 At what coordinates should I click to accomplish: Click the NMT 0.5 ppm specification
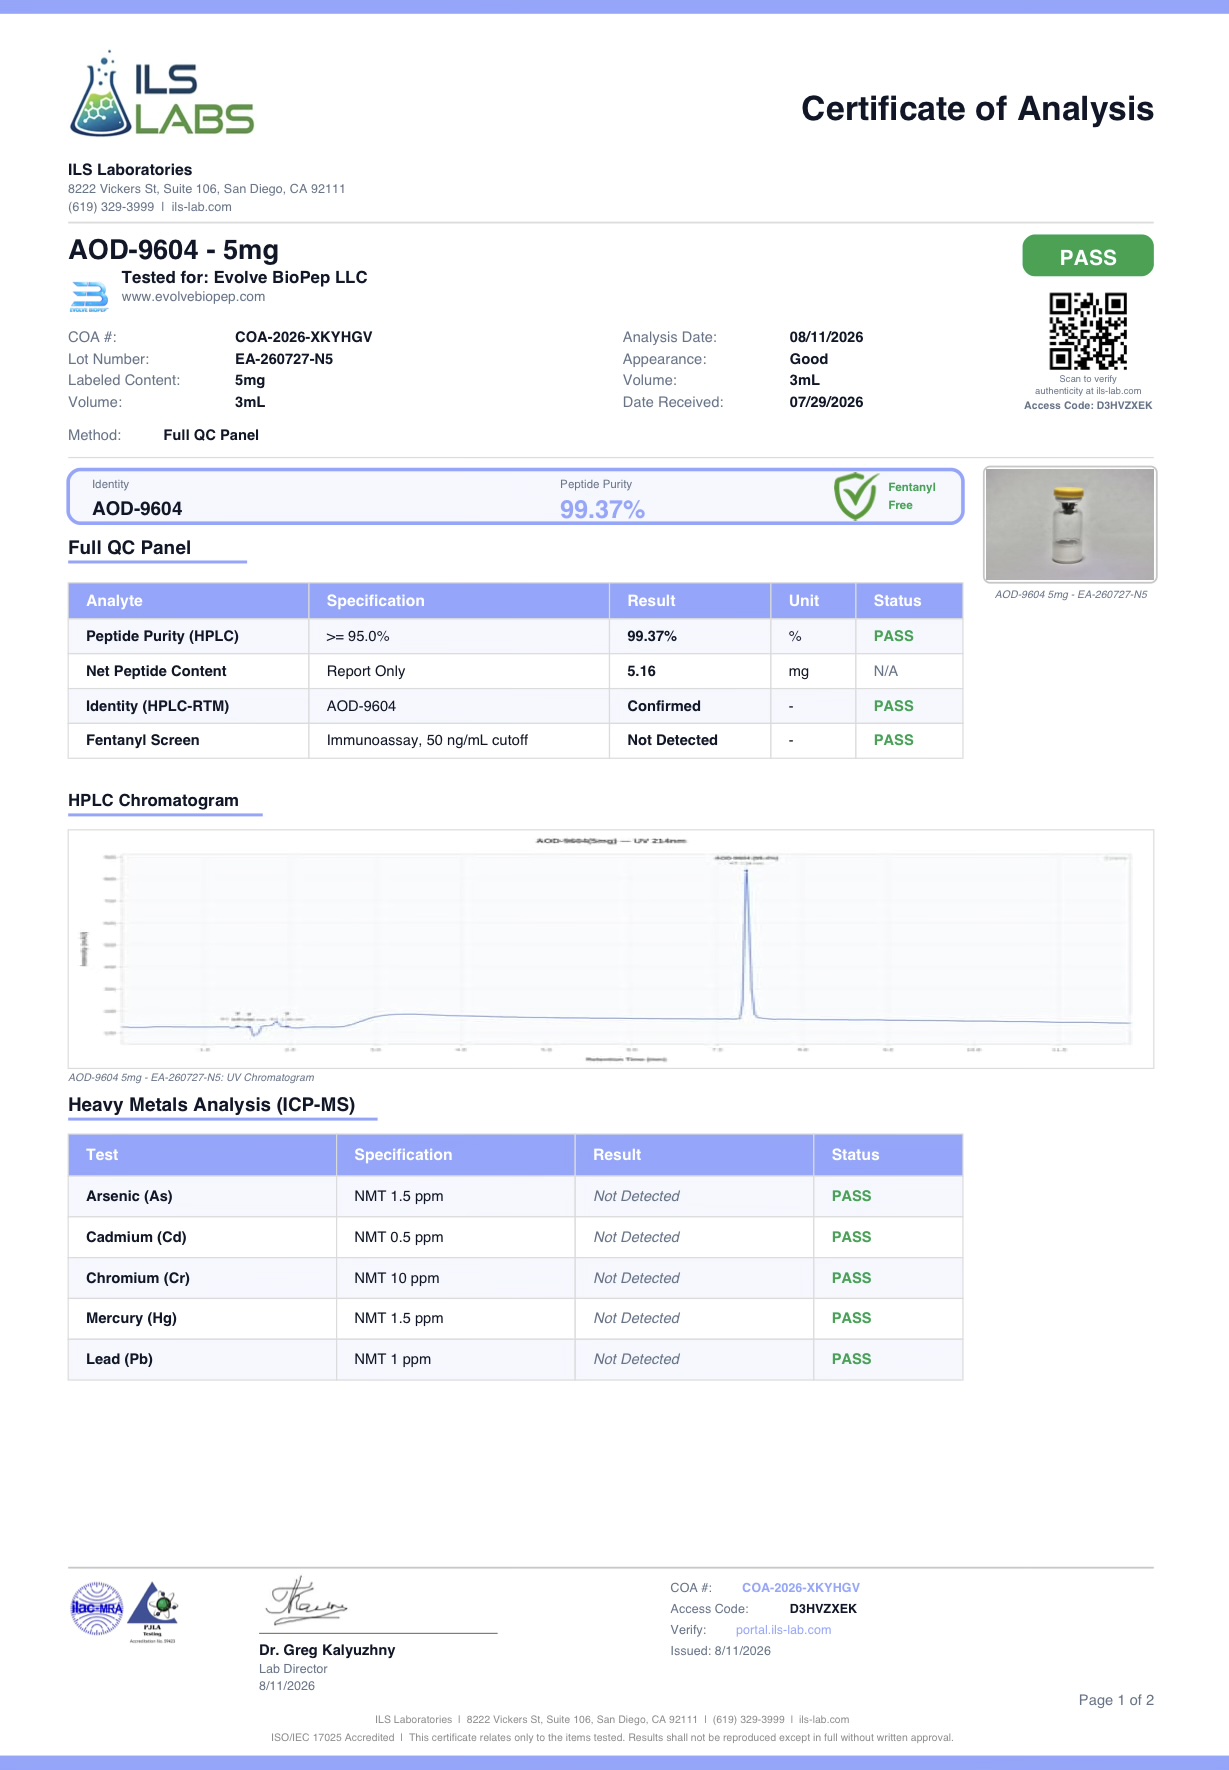[398, 1237]
